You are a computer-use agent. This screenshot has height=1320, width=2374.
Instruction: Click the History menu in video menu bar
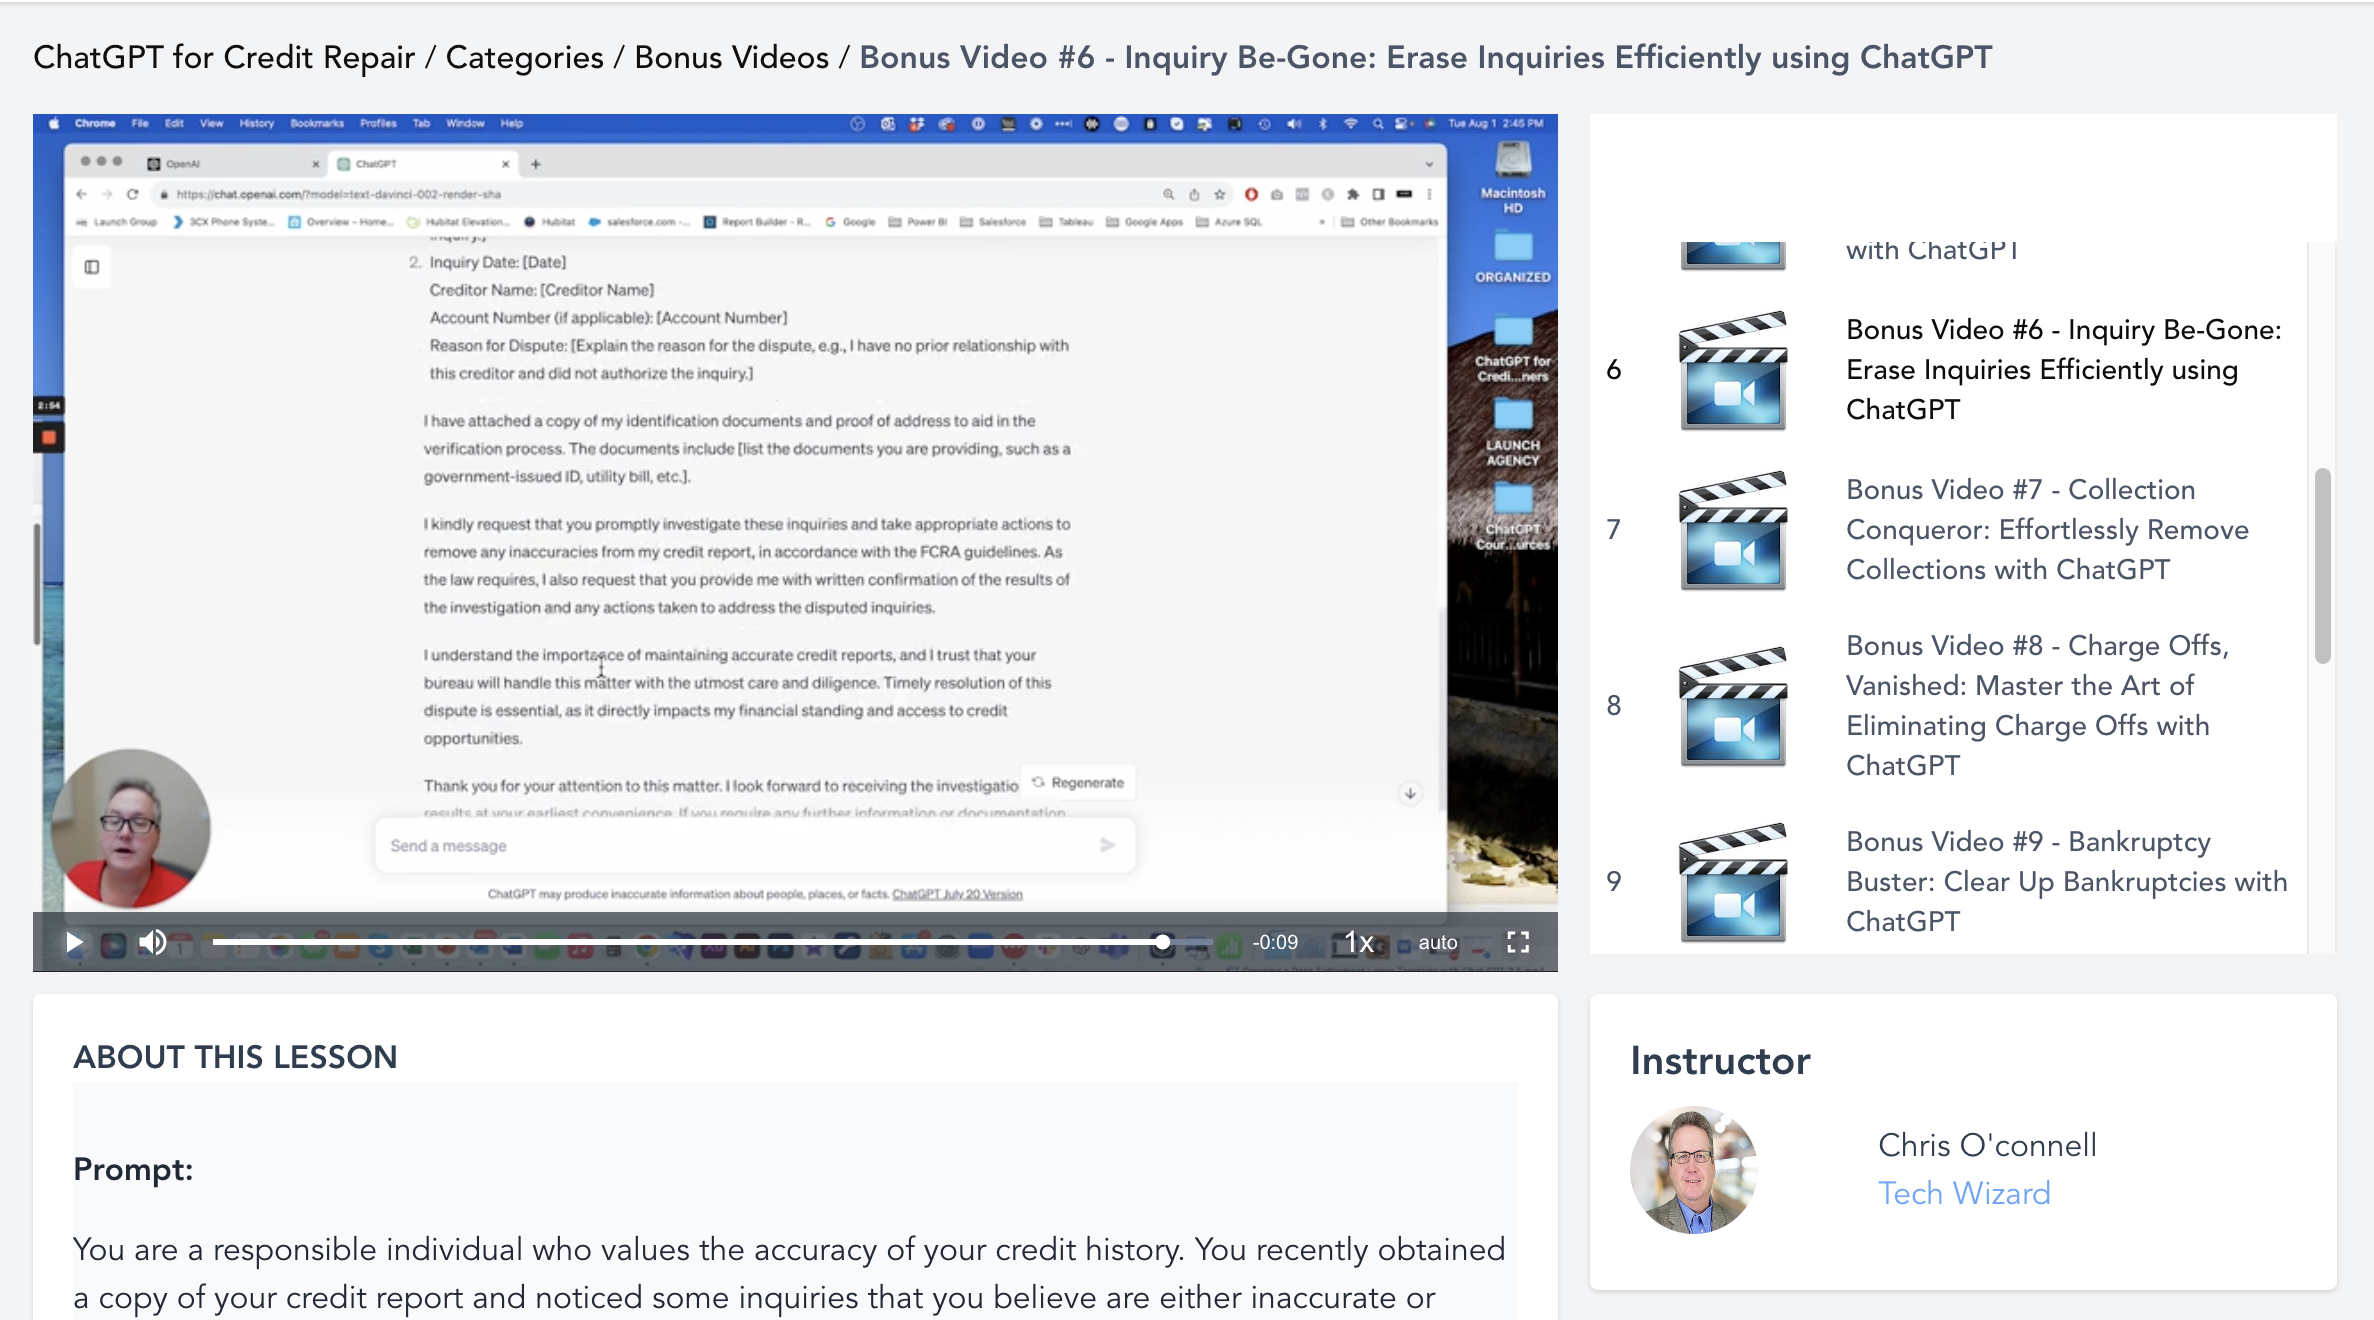click(256, 124)
